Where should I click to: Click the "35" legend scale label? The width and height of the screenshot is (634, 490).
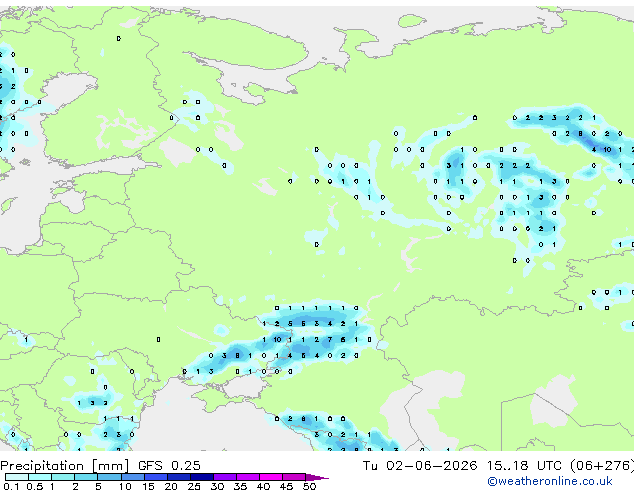pyautogui.click(x=240, y=486)
